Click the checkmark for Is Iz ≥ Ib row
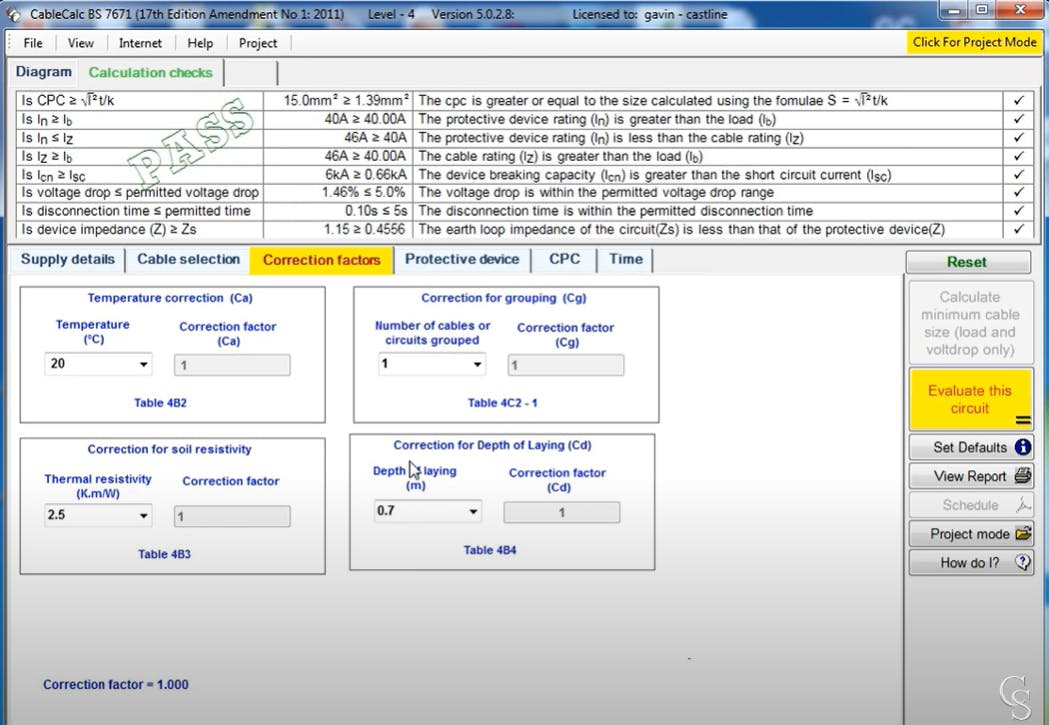1049x725 pixels. [1018, 156]
